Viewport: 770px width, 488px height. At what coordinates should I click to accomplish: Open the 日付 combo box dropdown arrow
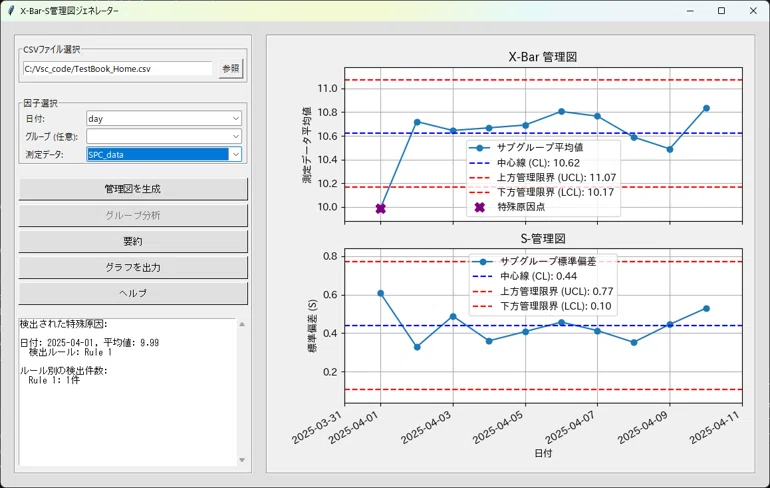(x=236, y=119)
